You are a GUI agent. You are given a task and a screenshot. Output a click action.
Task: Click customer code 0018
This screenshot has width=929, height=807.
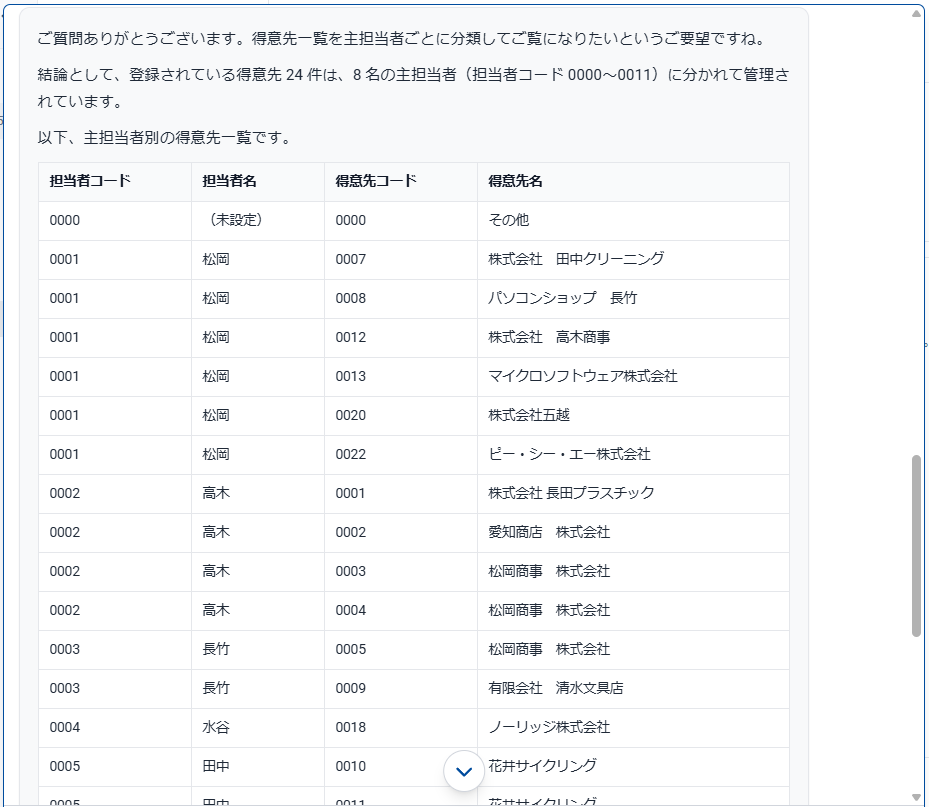(x=351, y=728)
